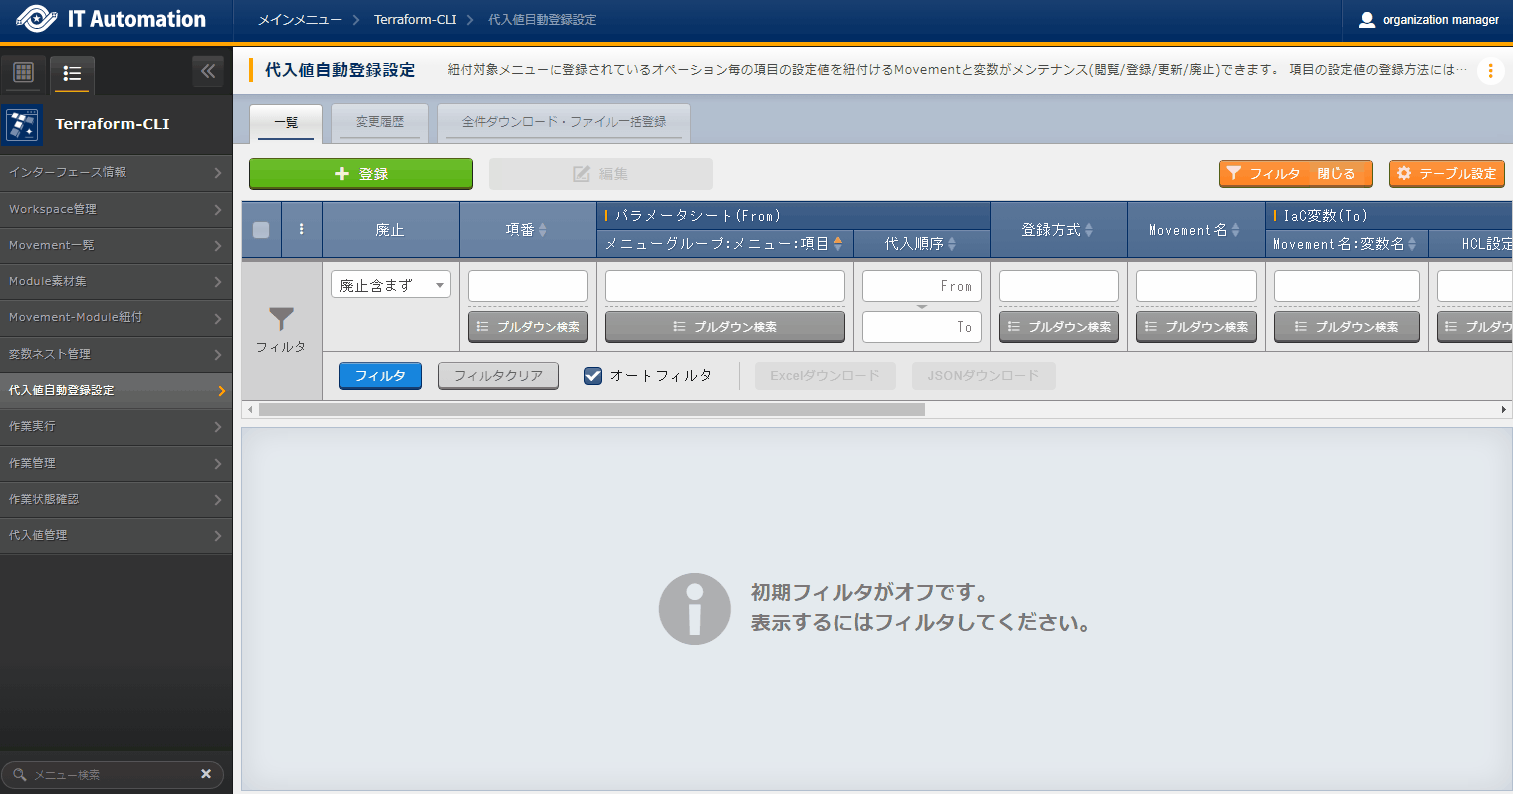The height and width of the screenshot is (794, 1513).
Task: Close the filter panel via 閉じる toggle
Action: (x=1335, y=174)
